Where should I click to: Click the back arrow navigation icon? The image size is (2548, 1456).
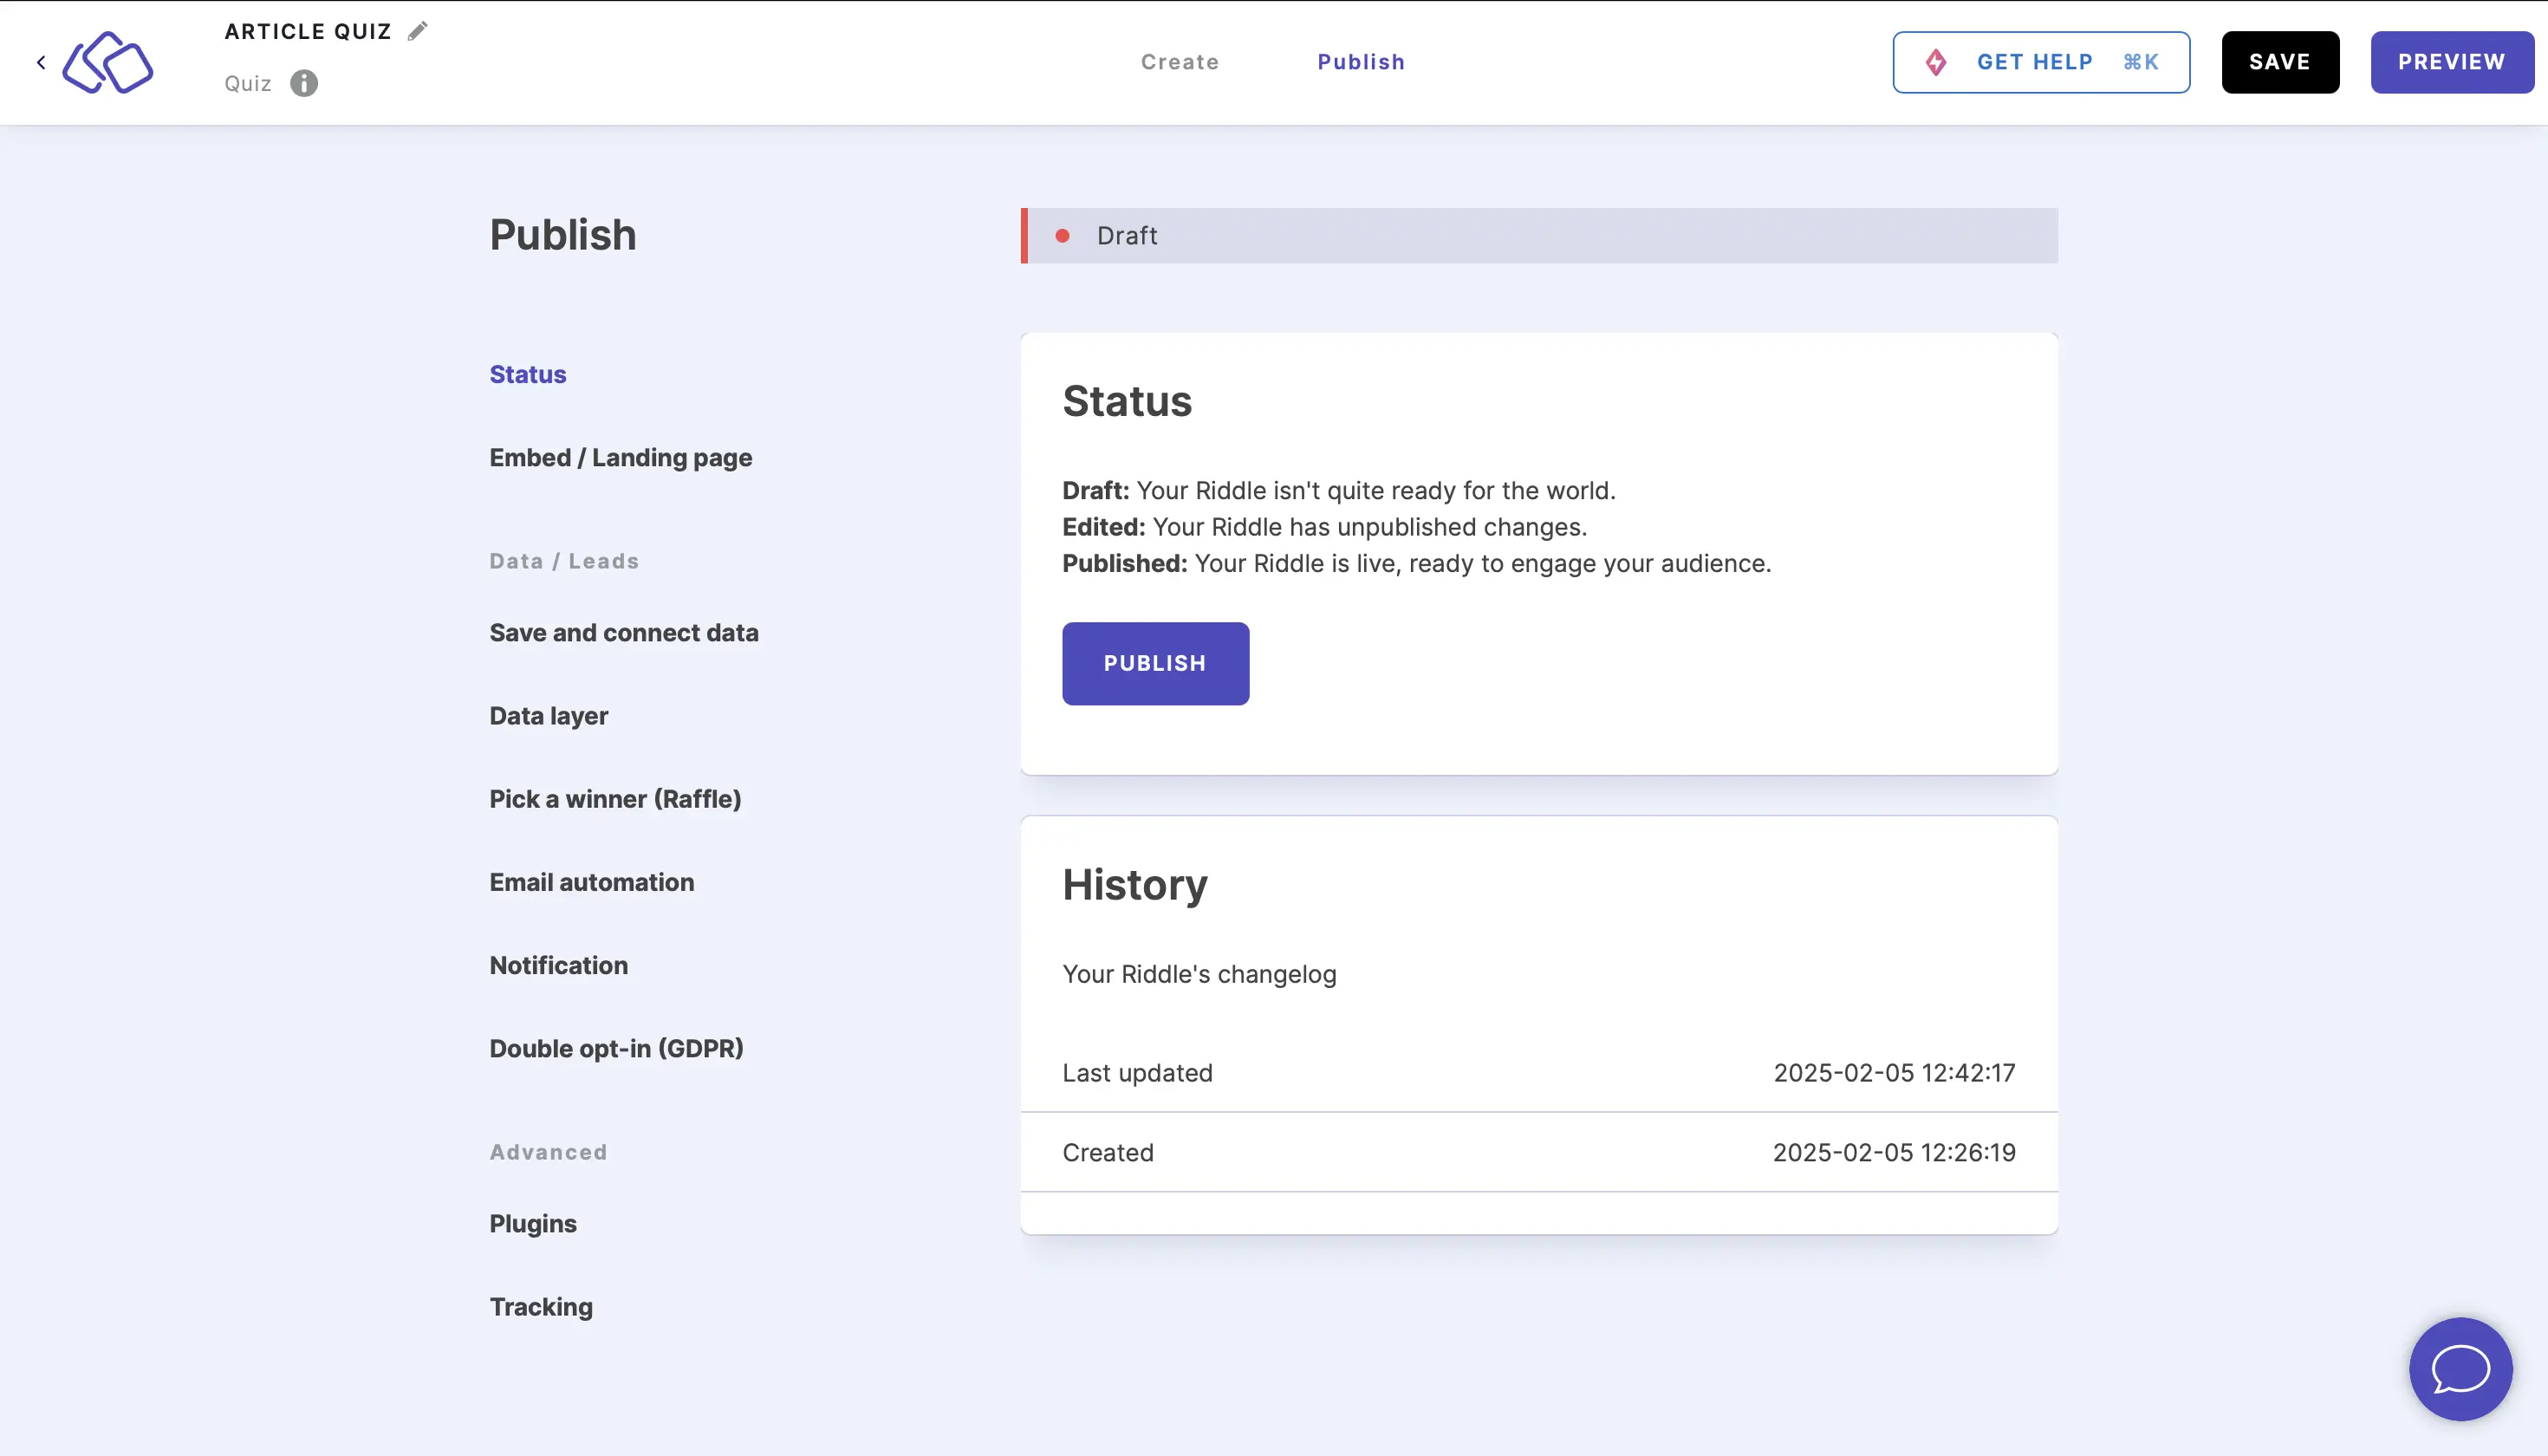[x=42, y=63]
